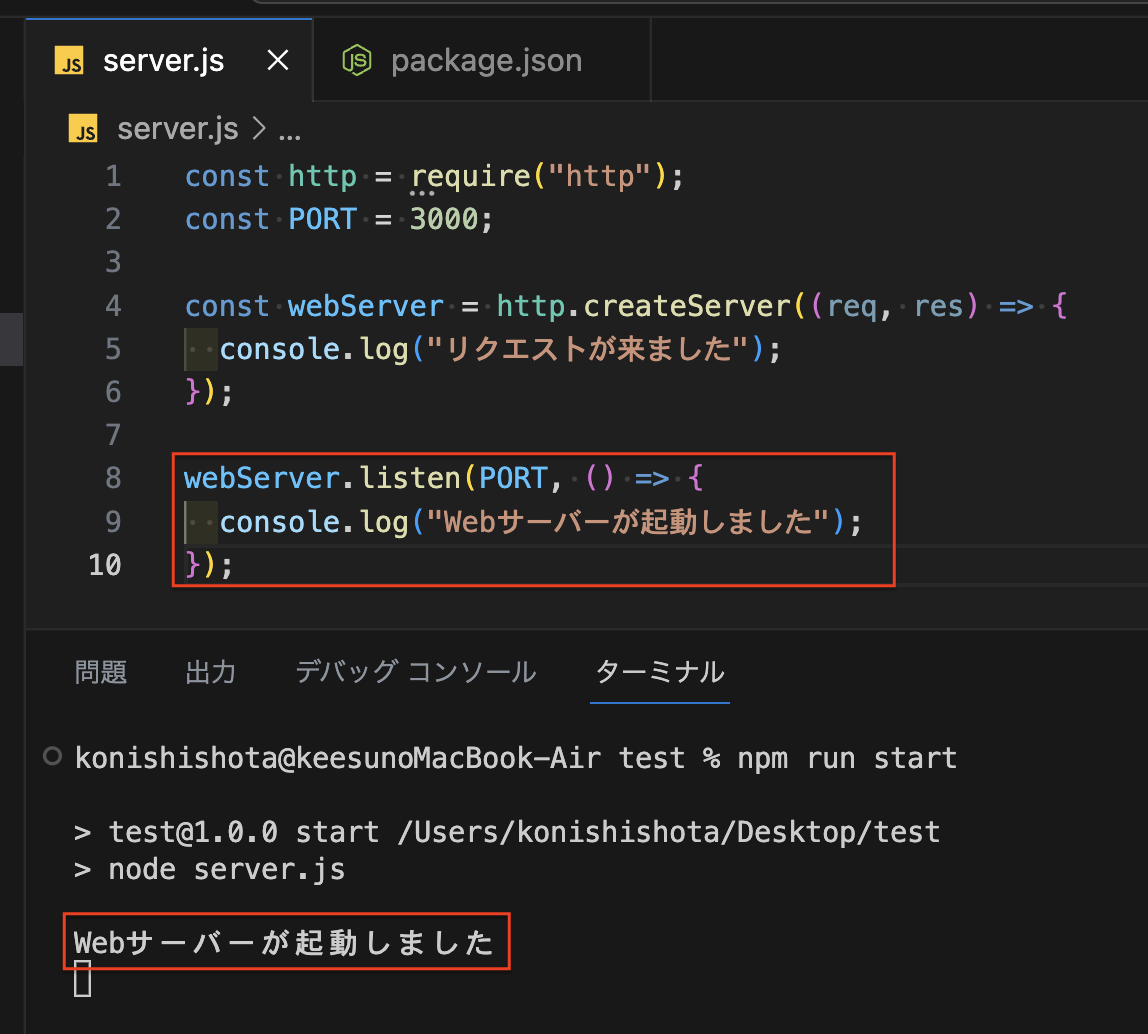Screen dimensions: 1148x1034
Task: Click the breadcrumb ellipsis after server.js
Action: coord(290,130)
